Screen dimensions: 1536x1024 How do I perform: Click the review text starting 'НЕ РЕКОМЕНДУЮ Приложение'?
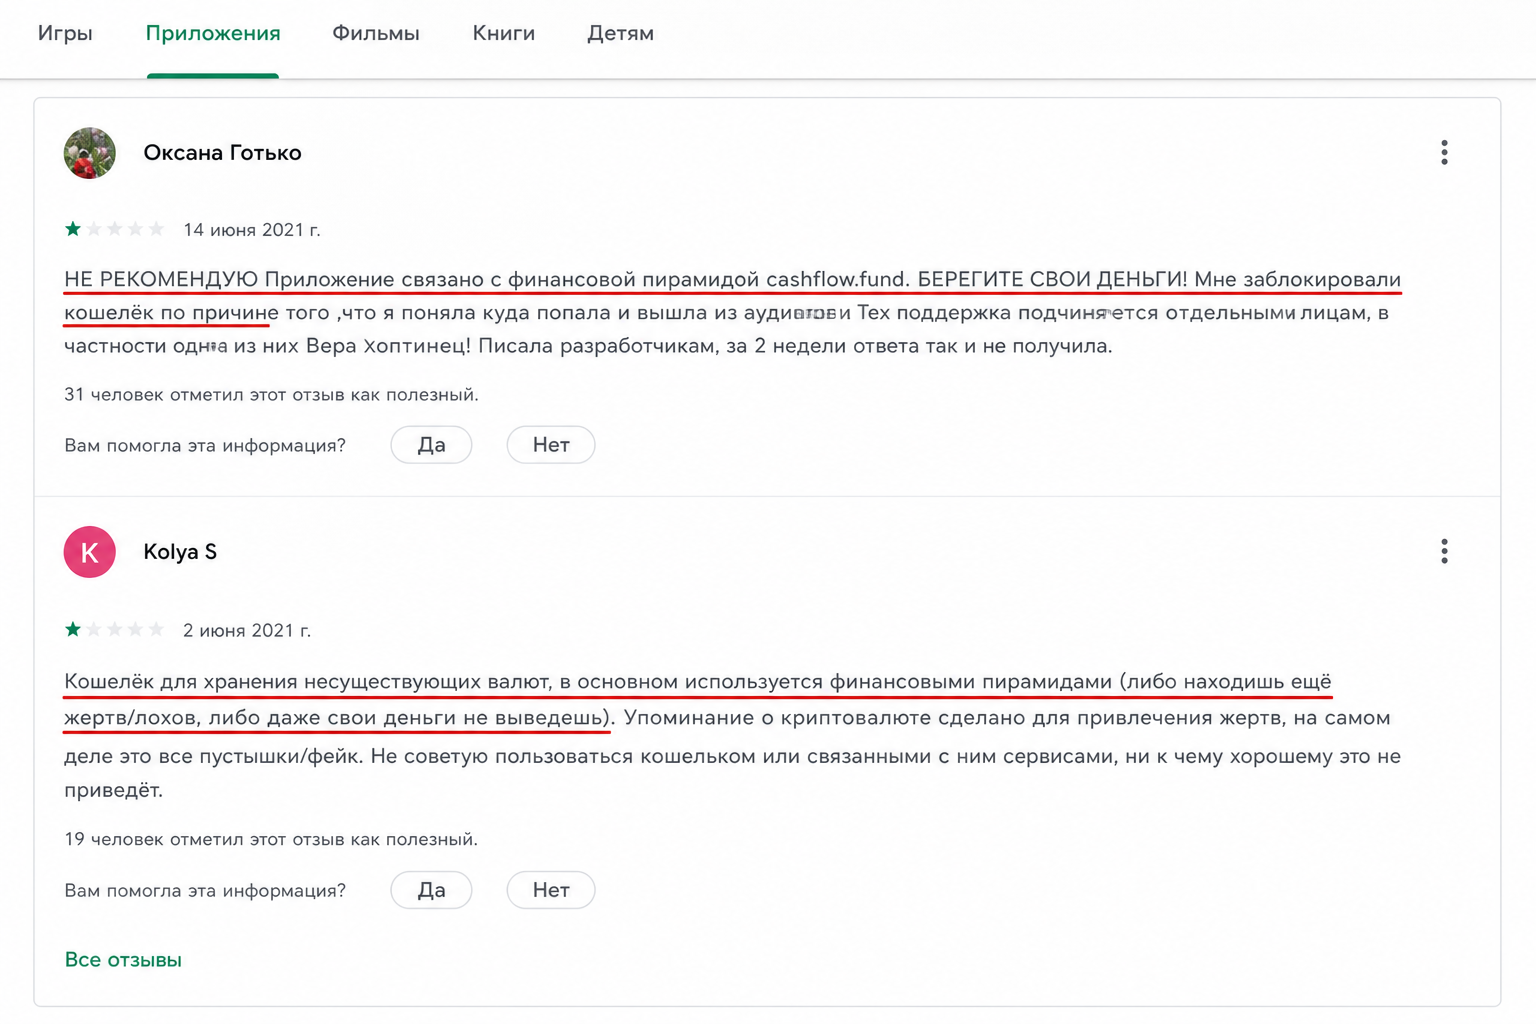pos(733,312)
